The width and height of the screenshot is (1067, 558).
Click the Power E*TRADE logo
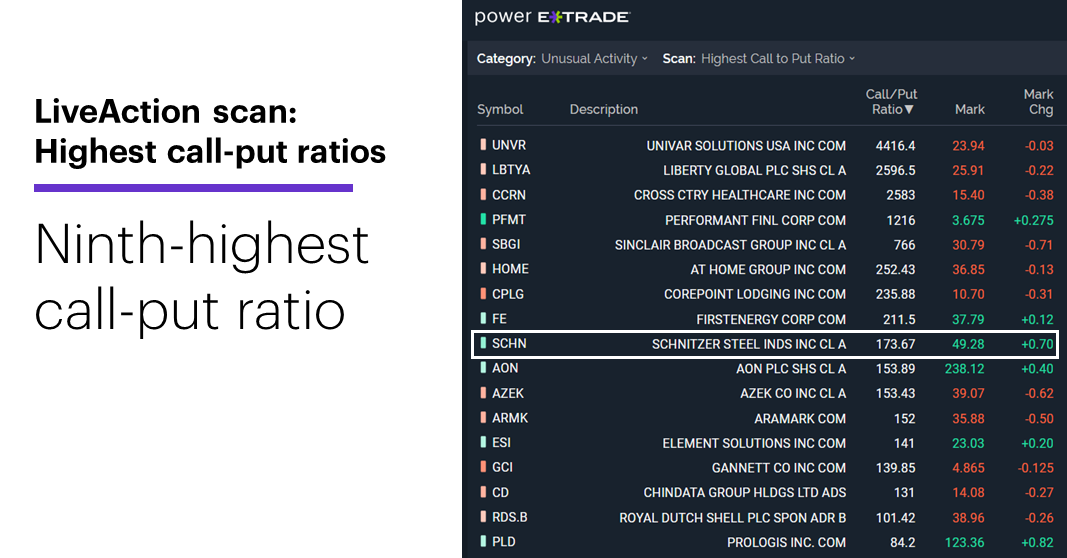coord(553,17)
